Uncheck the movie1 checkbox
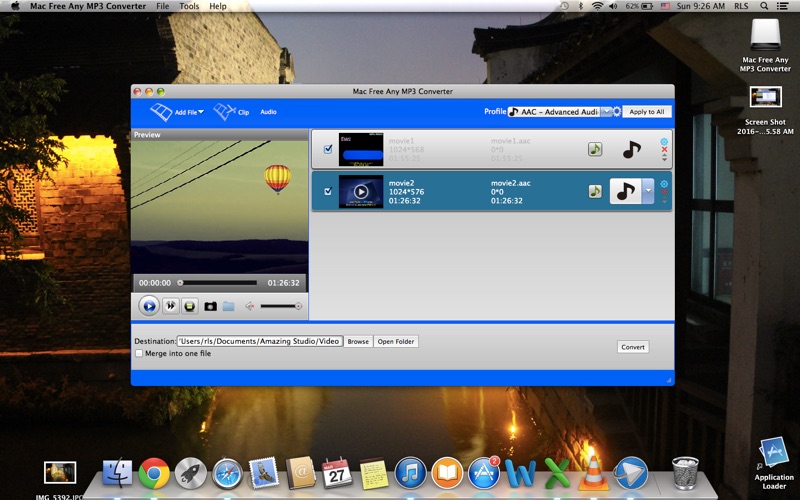 tap(328, 149)
